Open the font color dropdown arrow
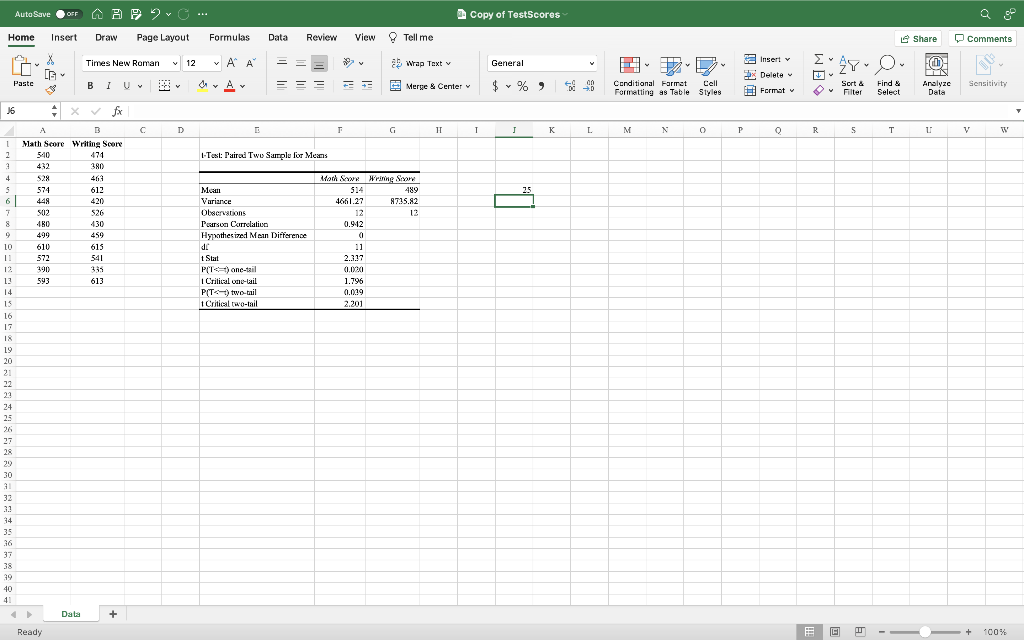This screenshot has height=640, width=1024. click(x=242, y=86)
